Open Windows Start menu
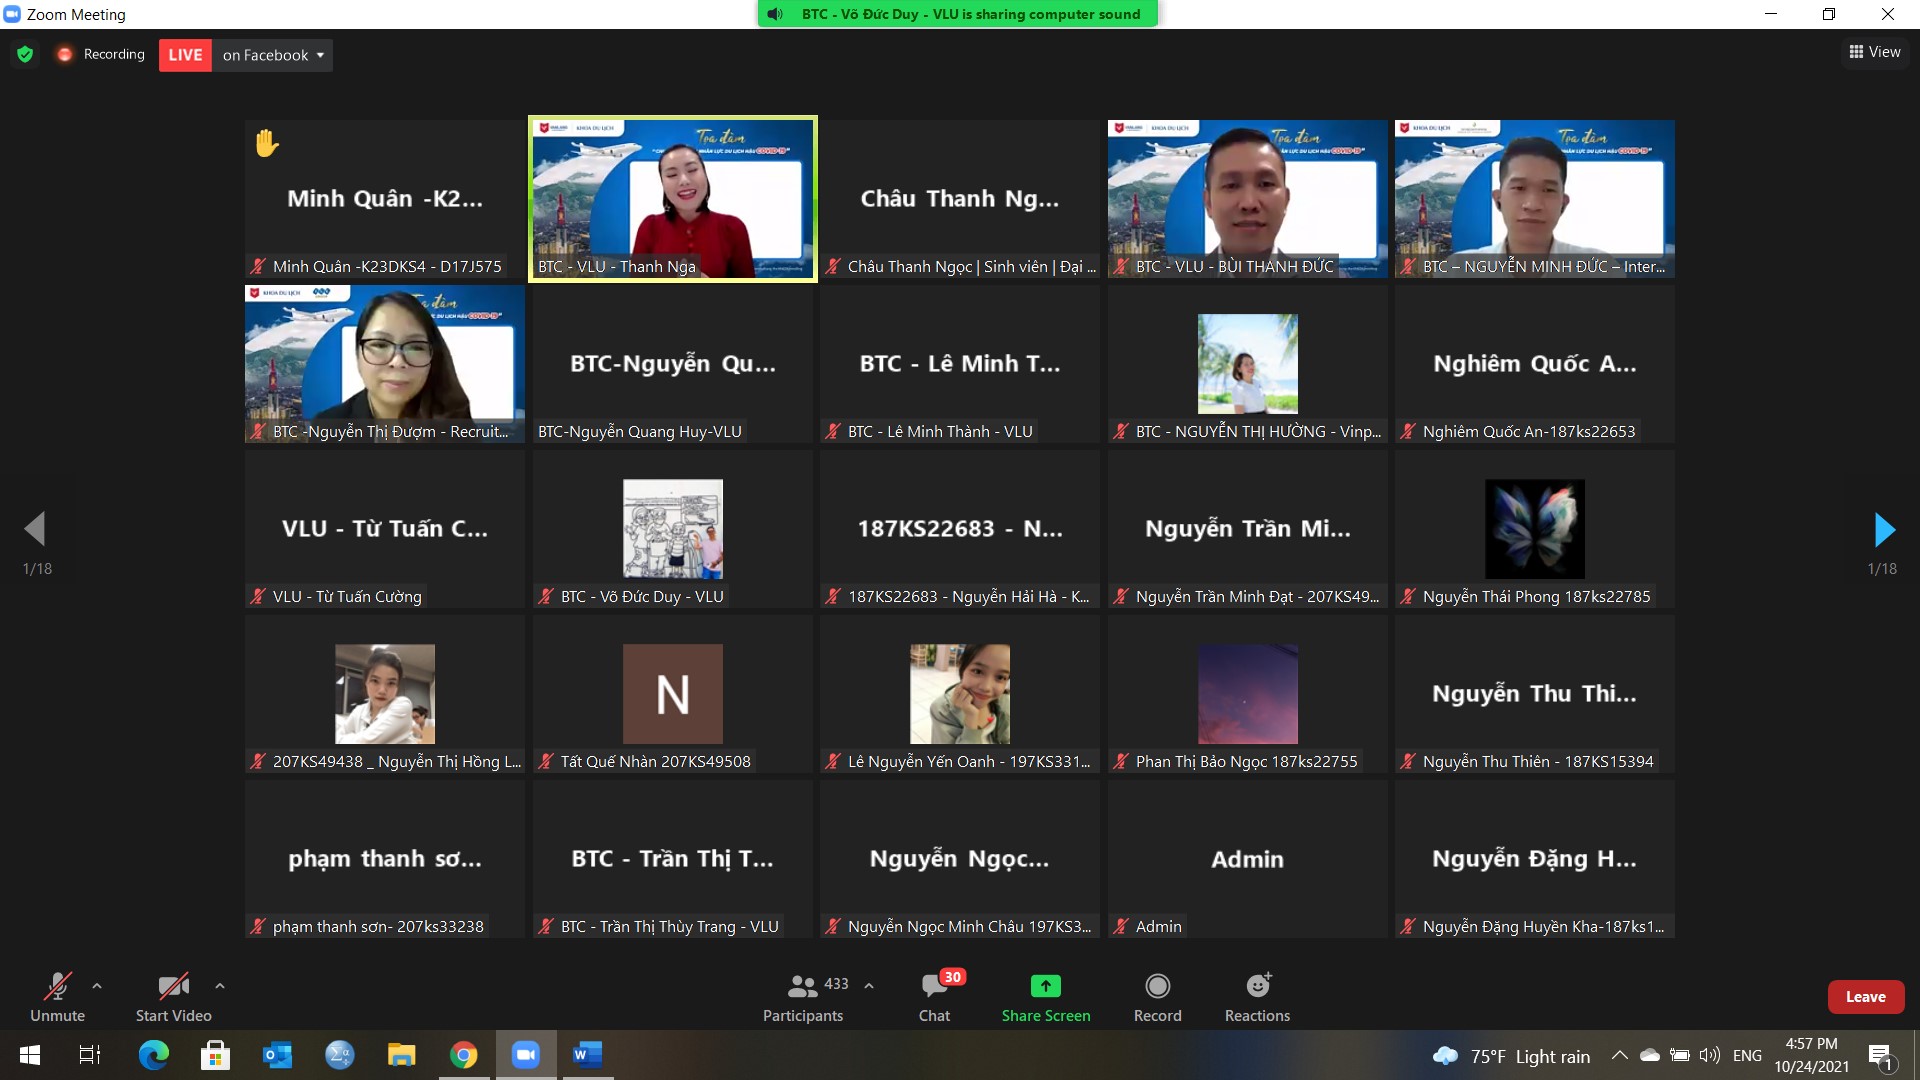Viewport: 1920px width, 1080px height. coord(30,1055)
